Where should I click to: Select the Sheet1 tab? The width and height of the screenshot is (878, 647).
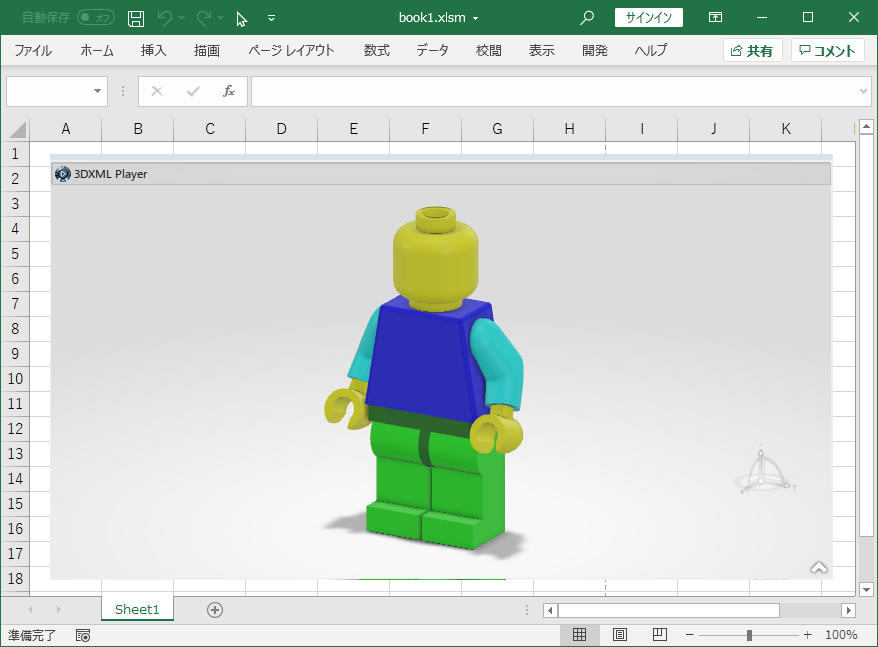pos(137,609)
